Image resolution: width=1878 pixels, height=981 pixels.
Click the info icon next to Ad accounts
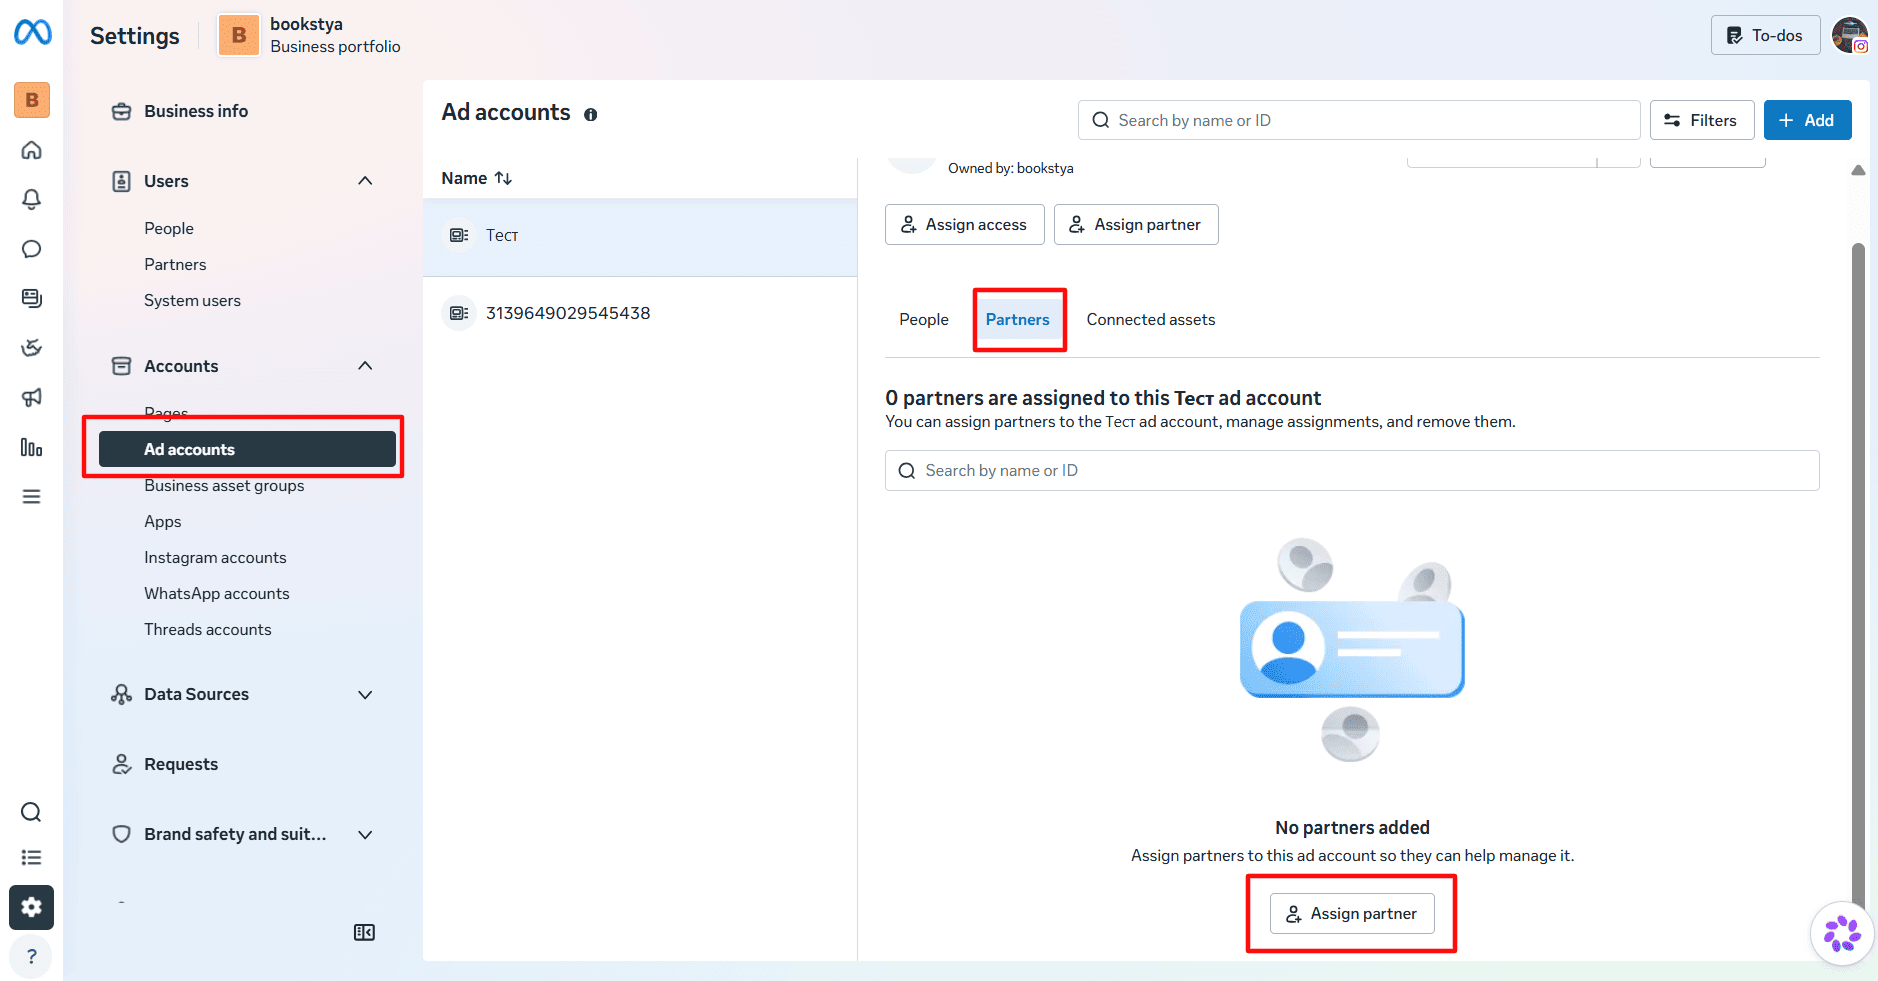pos(591,115)
